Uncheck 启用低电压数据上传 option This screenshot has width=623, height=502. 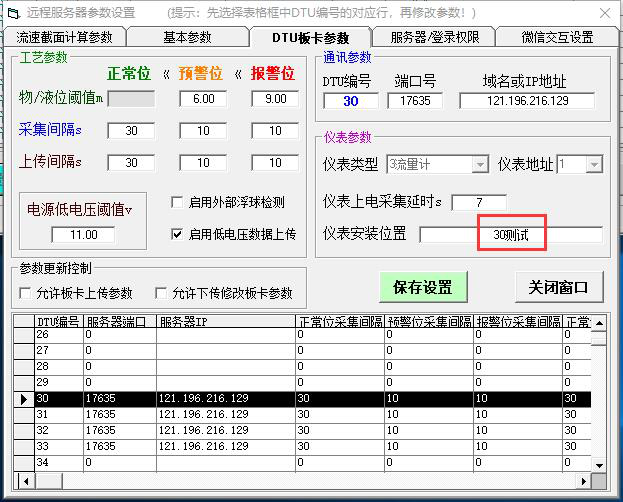coord(177,234)
